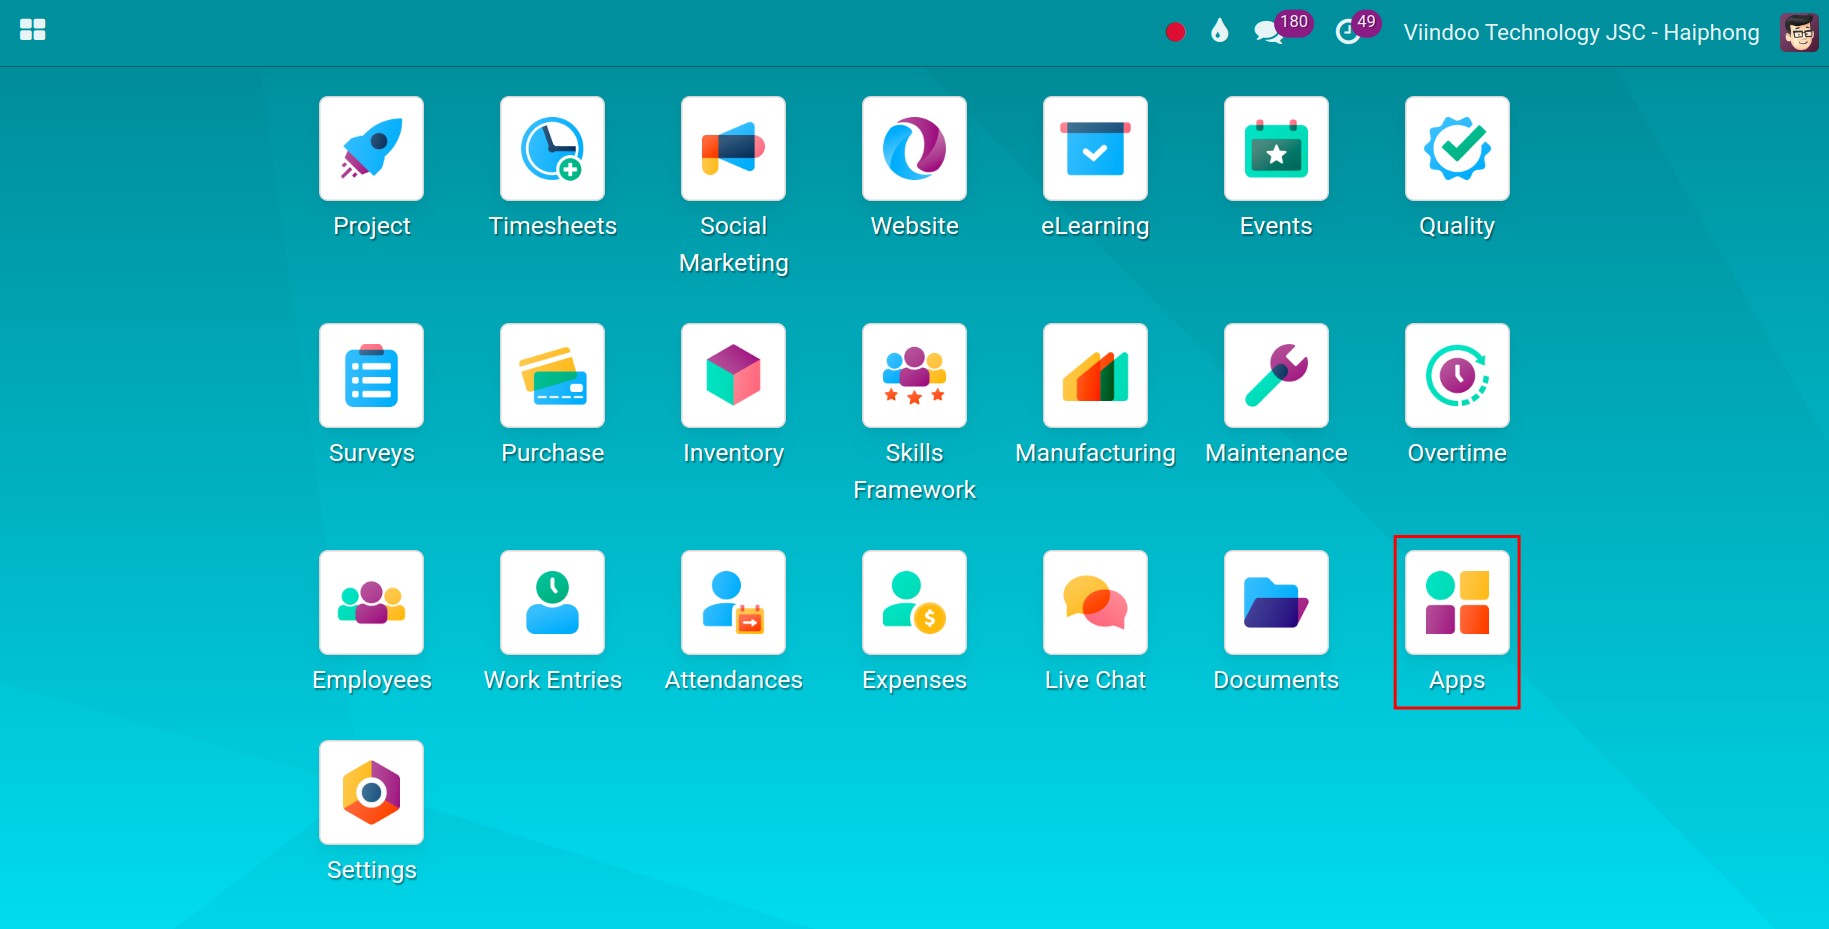The height and width of the screenshot is (929, 1829).
Task: Launch the Quality app
Action: [1457, 149]
